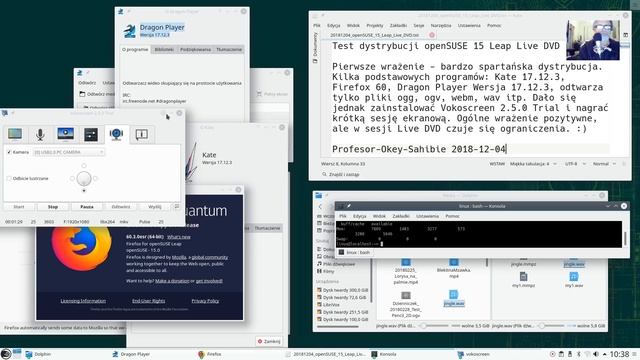Enable the mirrored image checkbox in Vokoscreen
The image size is (640, 360).
(x=9, y=178)
